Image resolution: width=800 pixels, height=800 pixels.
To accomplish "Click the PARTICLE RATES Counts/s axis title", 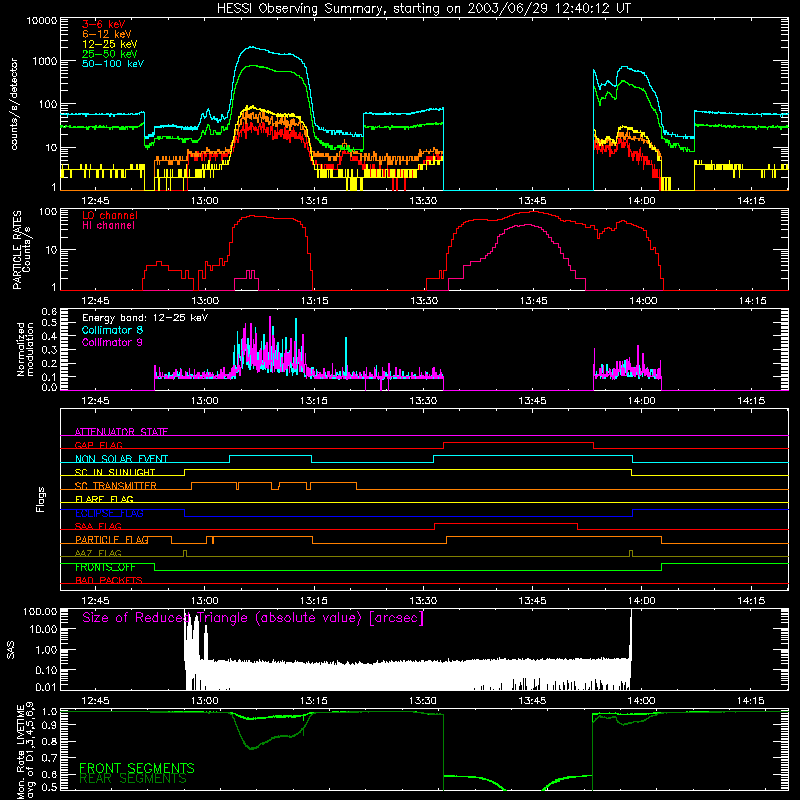I will tap(21, 250).
